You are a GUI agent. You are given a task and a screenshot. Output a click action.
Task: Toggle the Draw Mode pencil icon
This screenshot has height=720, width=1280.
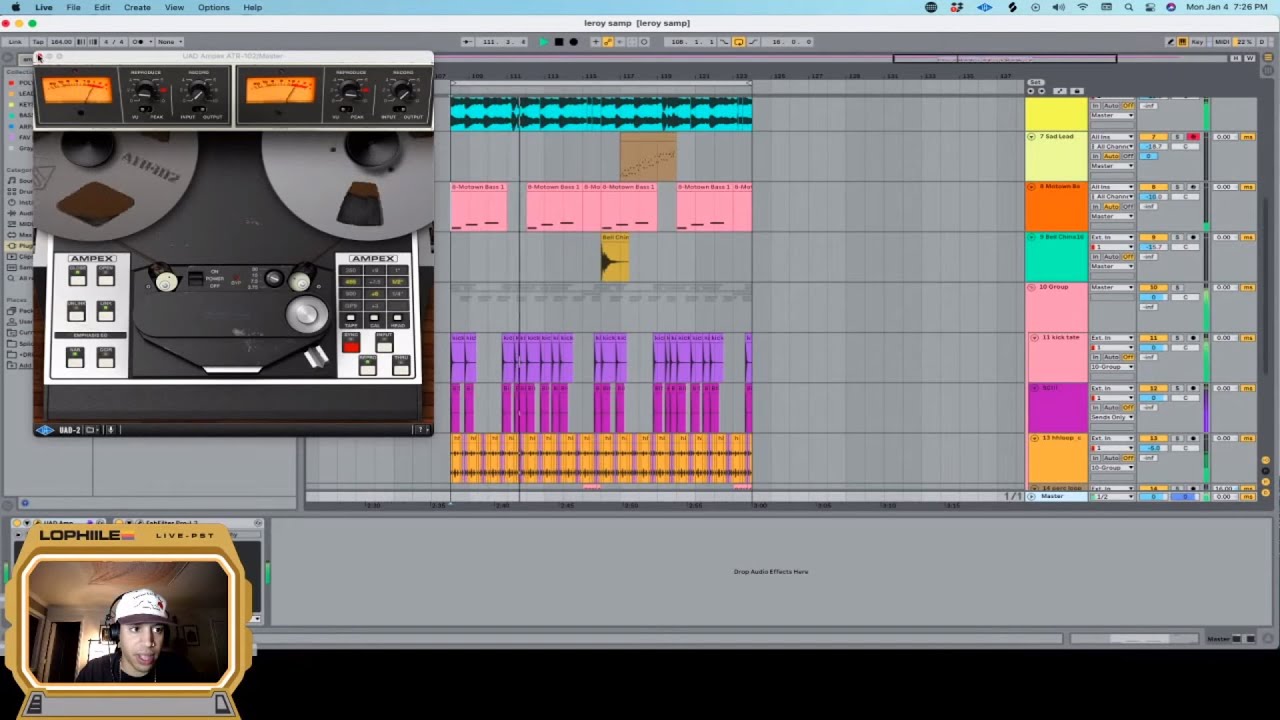pos(1170,42)
